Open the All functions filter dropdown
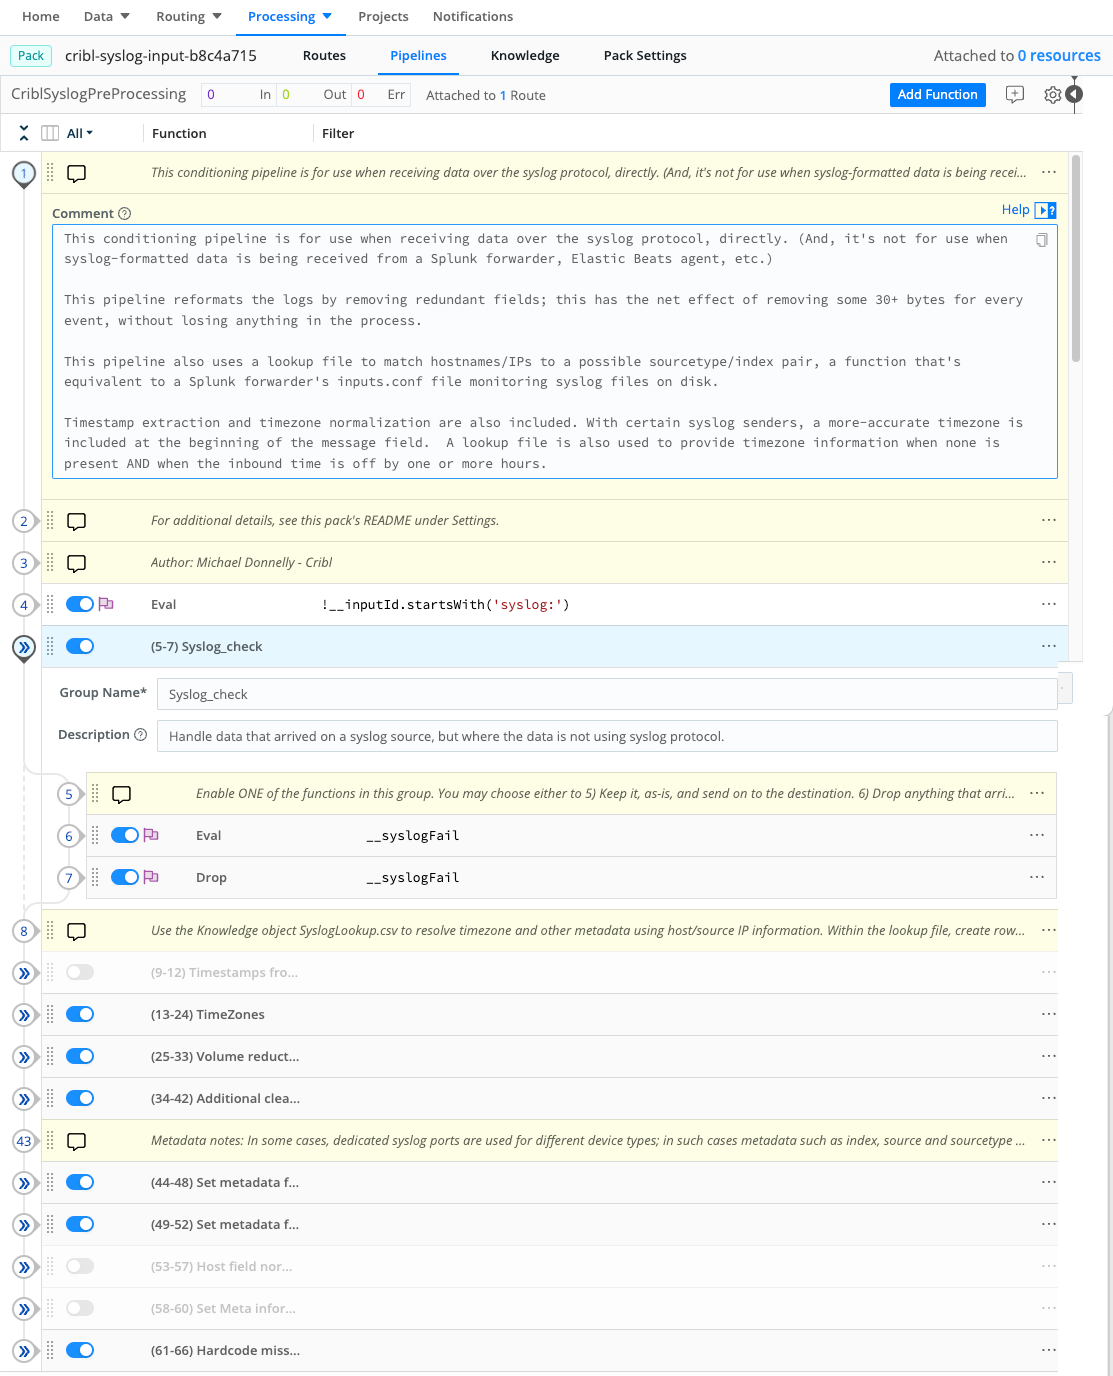The width and height of the screenshot is (1113, 1376). pyautogui.click(x=76, y=132)
